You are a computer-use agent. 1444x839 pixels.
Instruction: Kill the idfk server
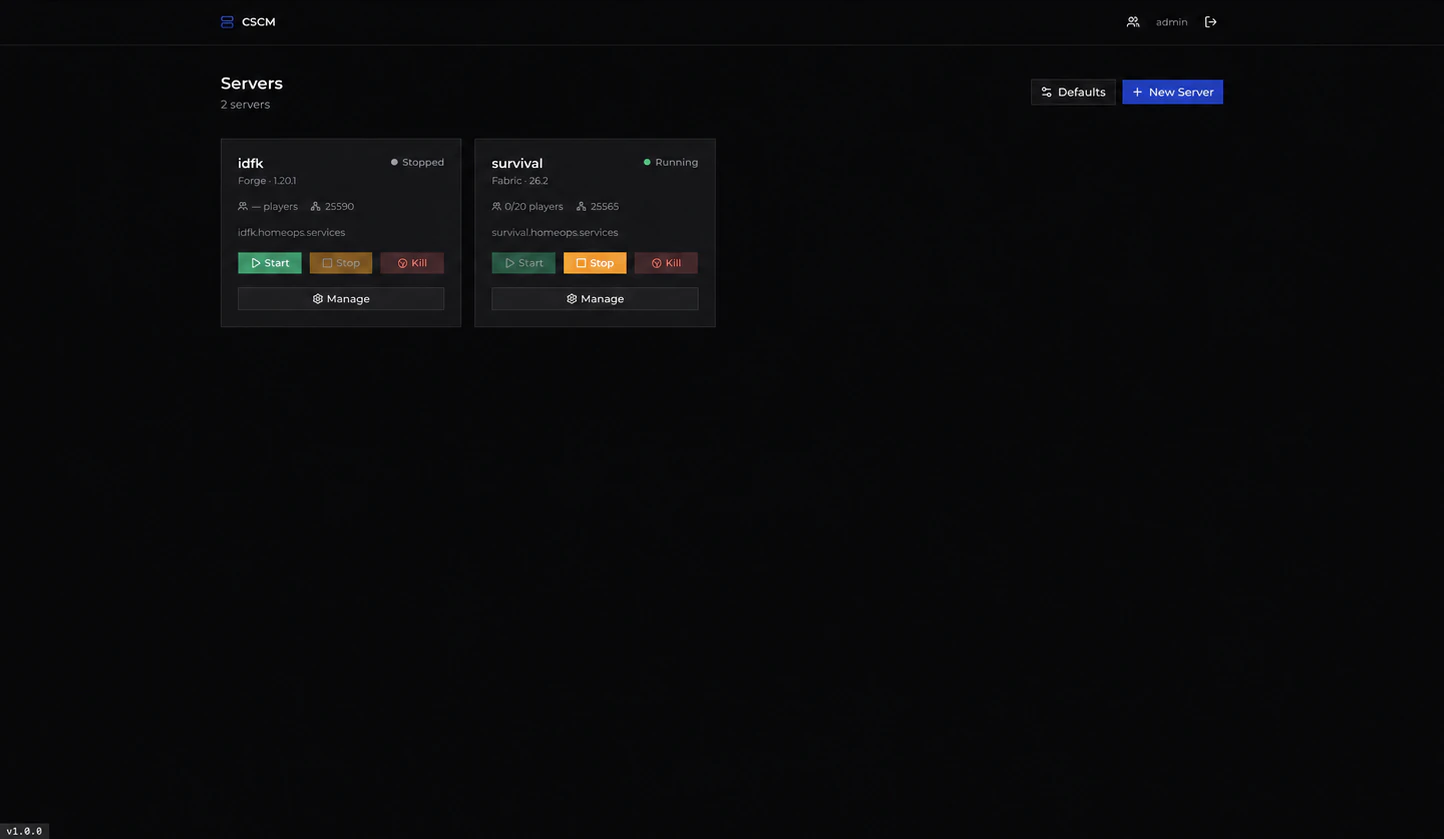pyautogui.click(x=412, y=263)
